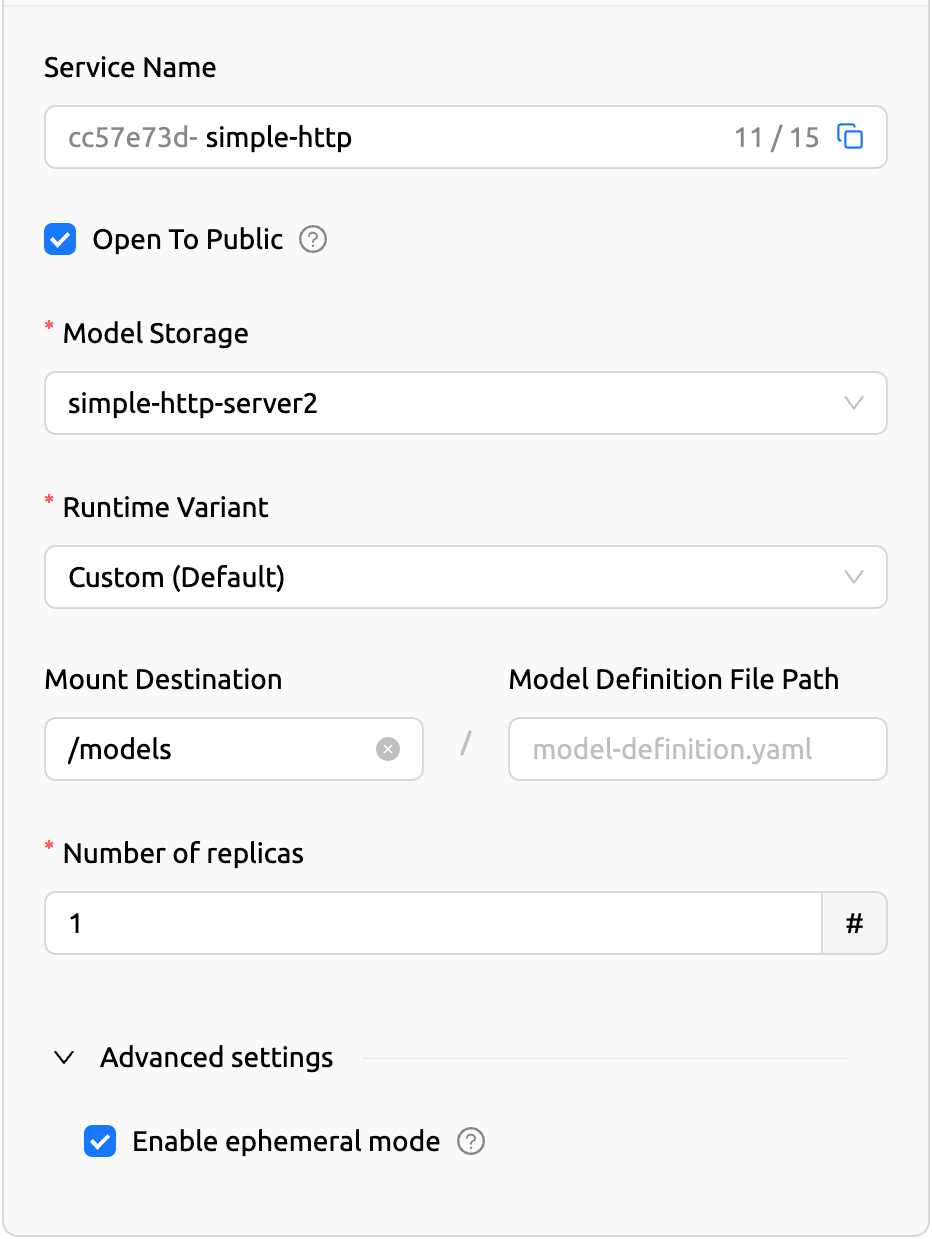This screenshot has height=1239, width=932.
Task: Click the help icon beside Enable ephemeral mode
Action: tap(471, 1141)
